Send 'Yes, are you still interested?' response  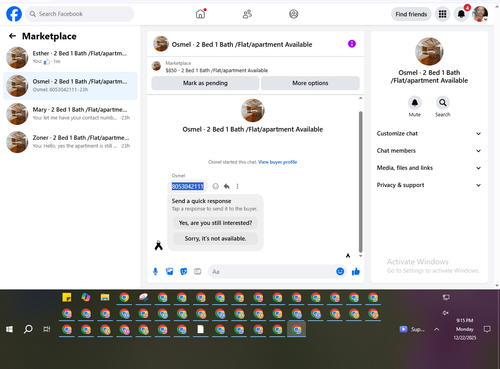pyautogui.click(x=215, y=223)
